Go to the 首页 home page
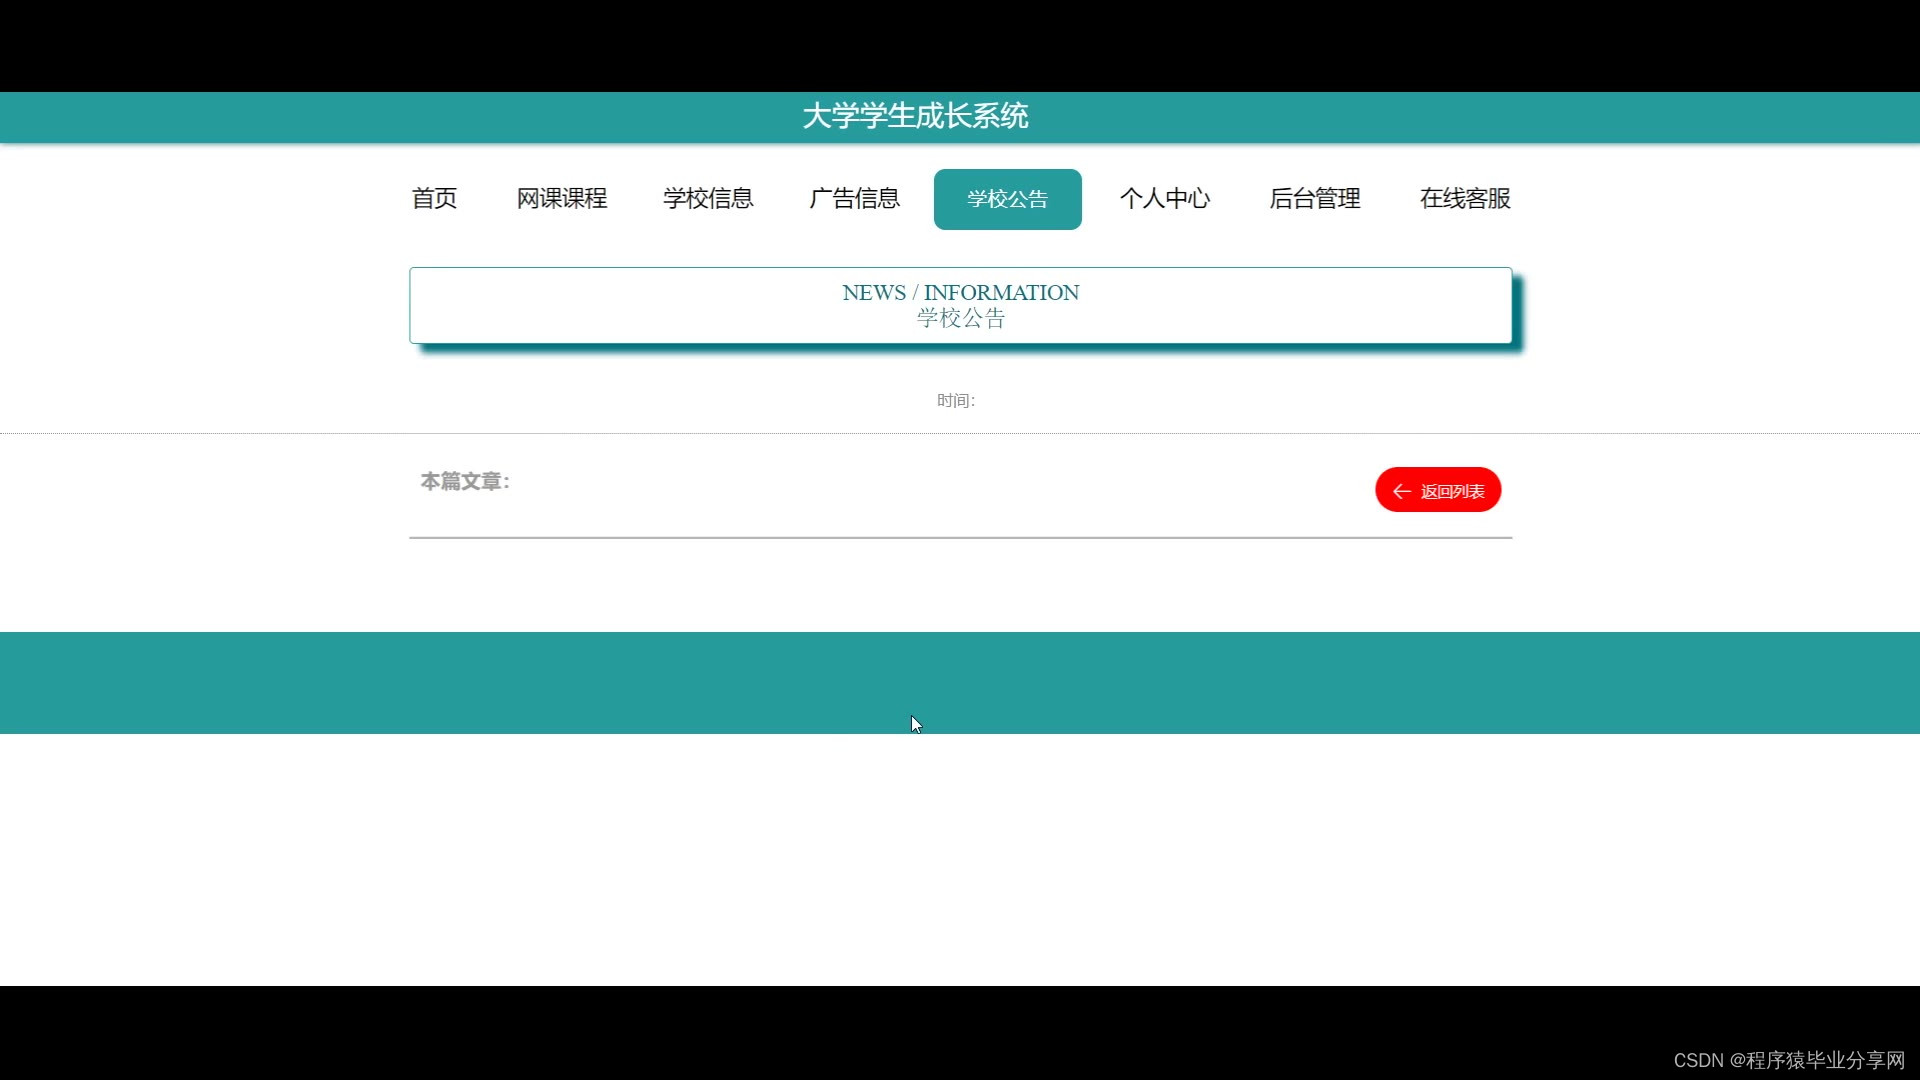 [434, 199]
